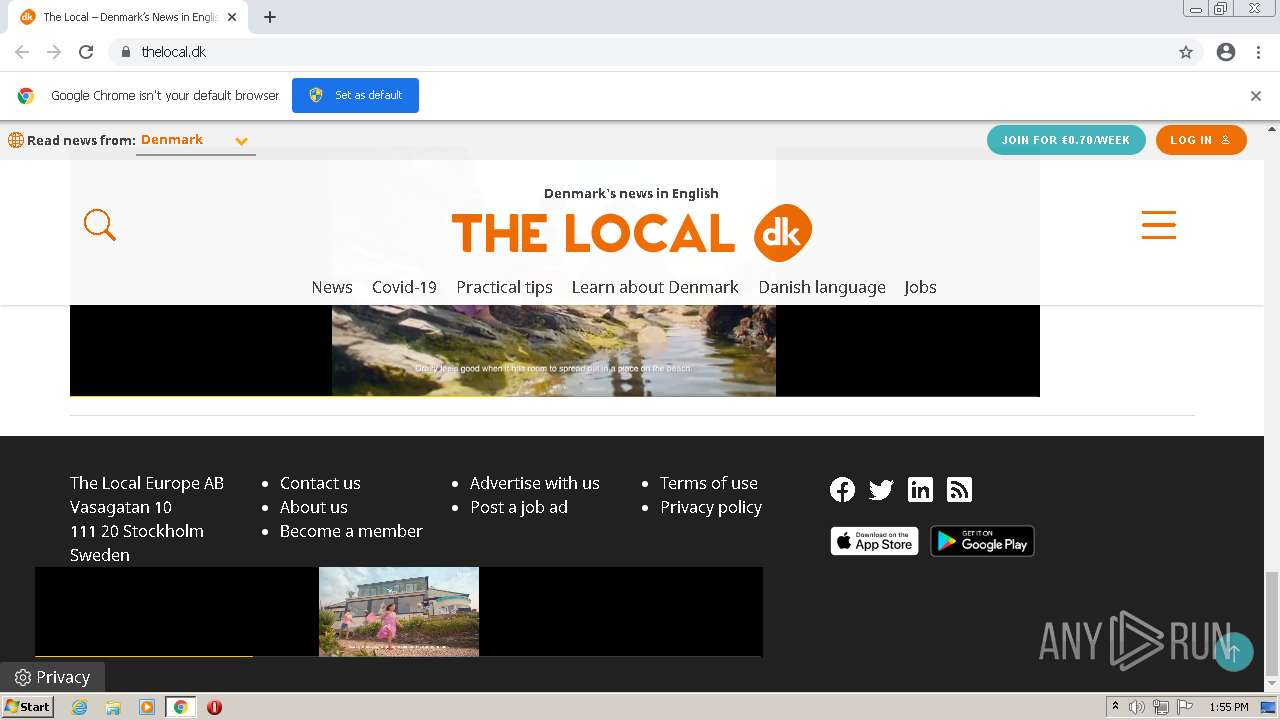View site security lock info
The height and width of the screenshot is (720, 1280).
click(125, 52)
